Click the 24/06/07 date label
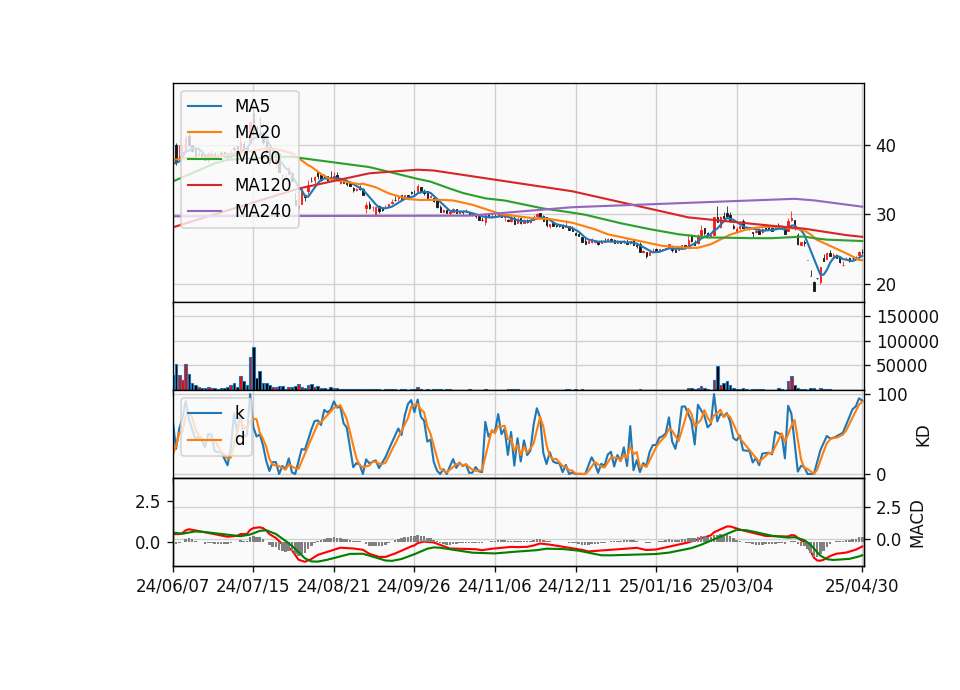The height and width of the screenshot is (690, 960). point(173,586)
